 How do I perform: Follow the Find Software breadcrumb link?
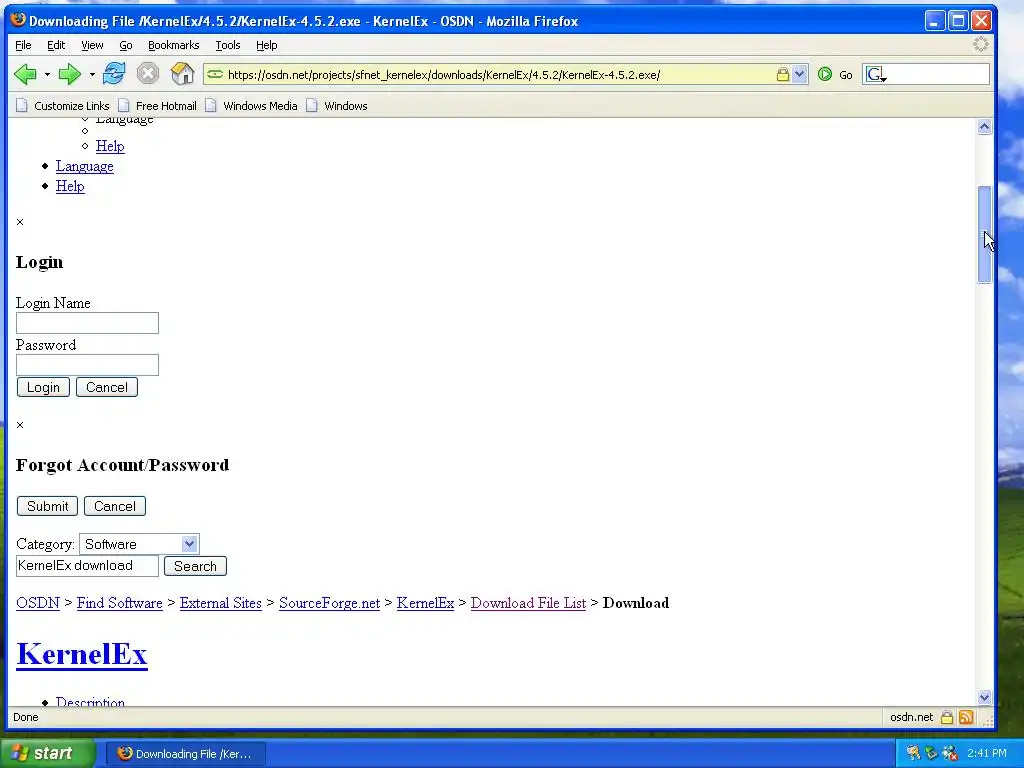[x=120, y=603]
